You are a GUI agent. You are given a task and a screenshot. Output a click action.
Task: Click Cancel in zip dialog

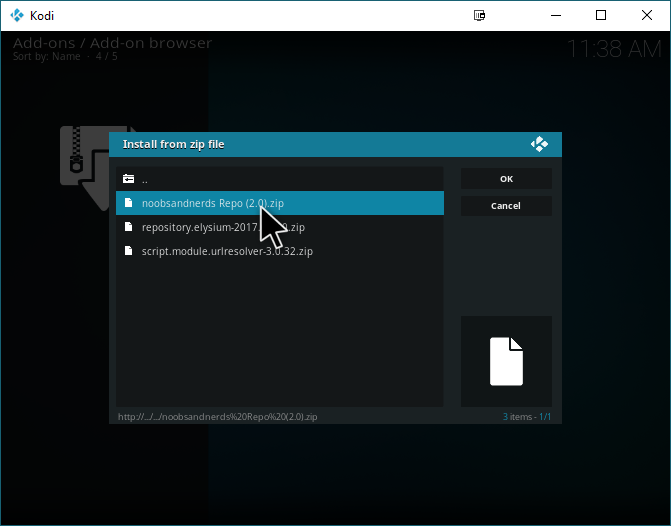tap(506, 206)
